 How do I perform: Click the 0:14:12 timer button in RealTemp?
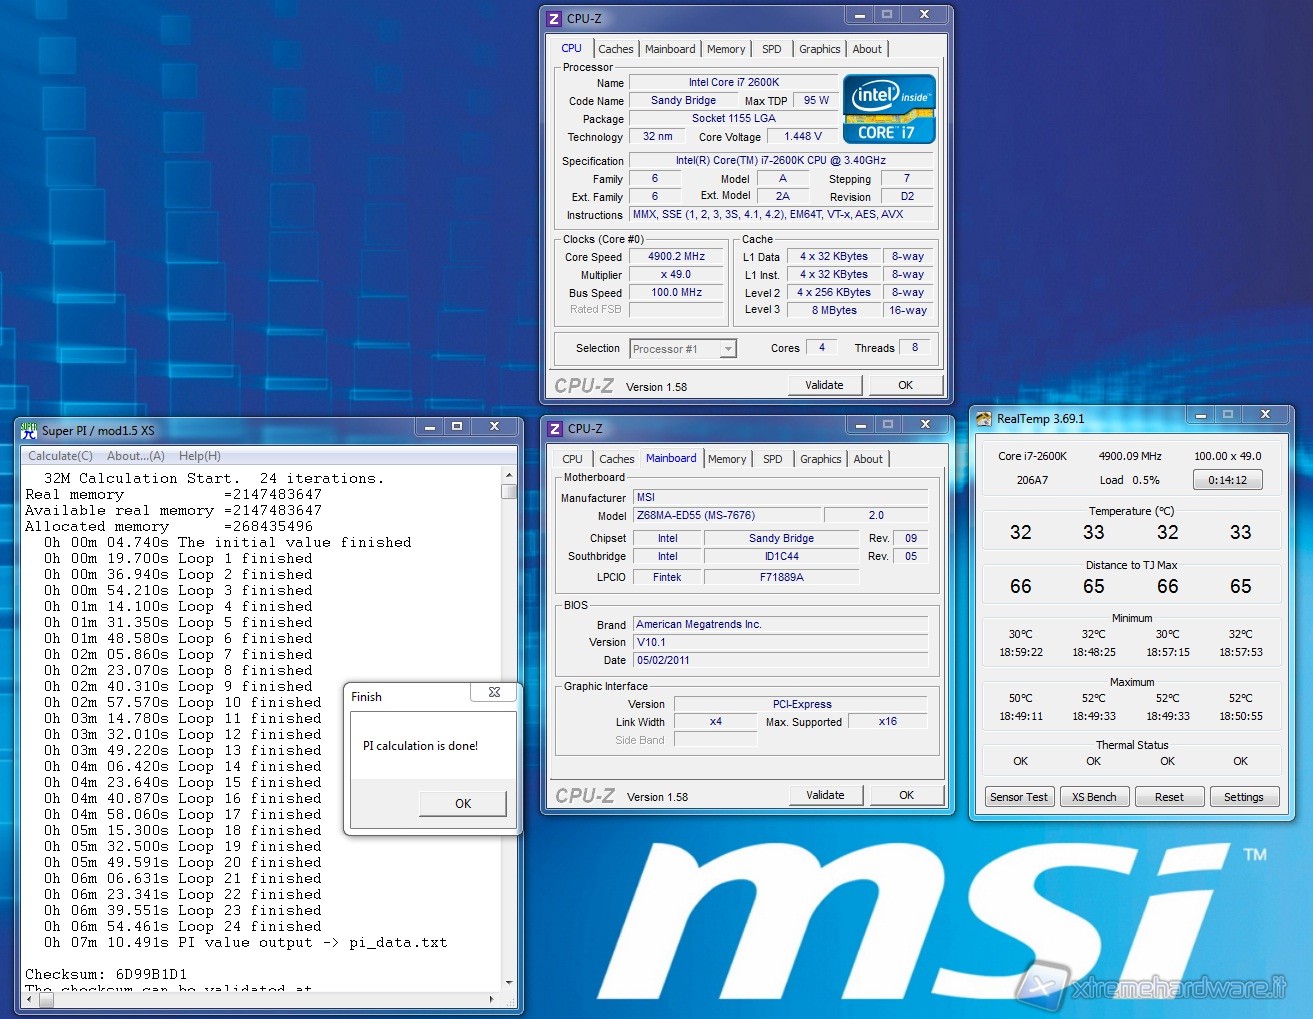tap(1227, 480)
